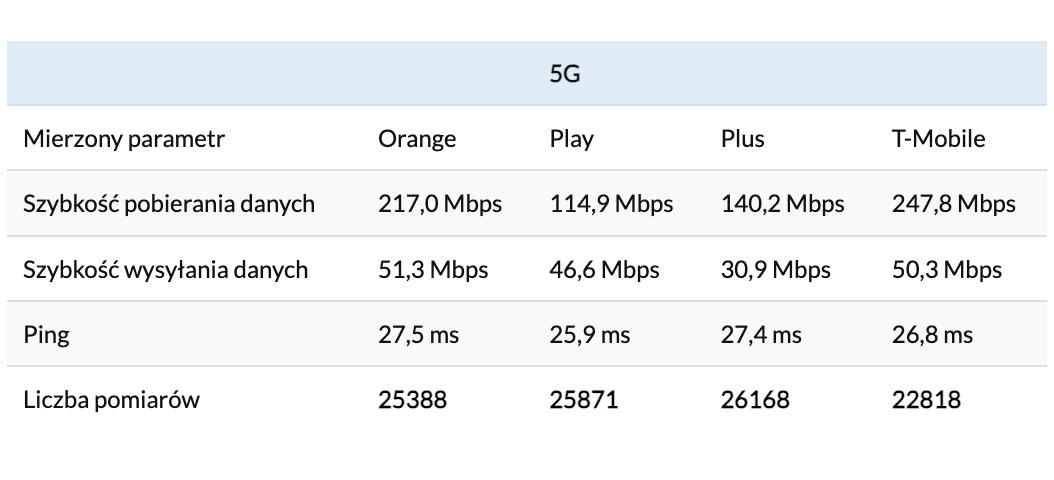Click the Ping row label
1054x480 pixels.
[46, 335]
